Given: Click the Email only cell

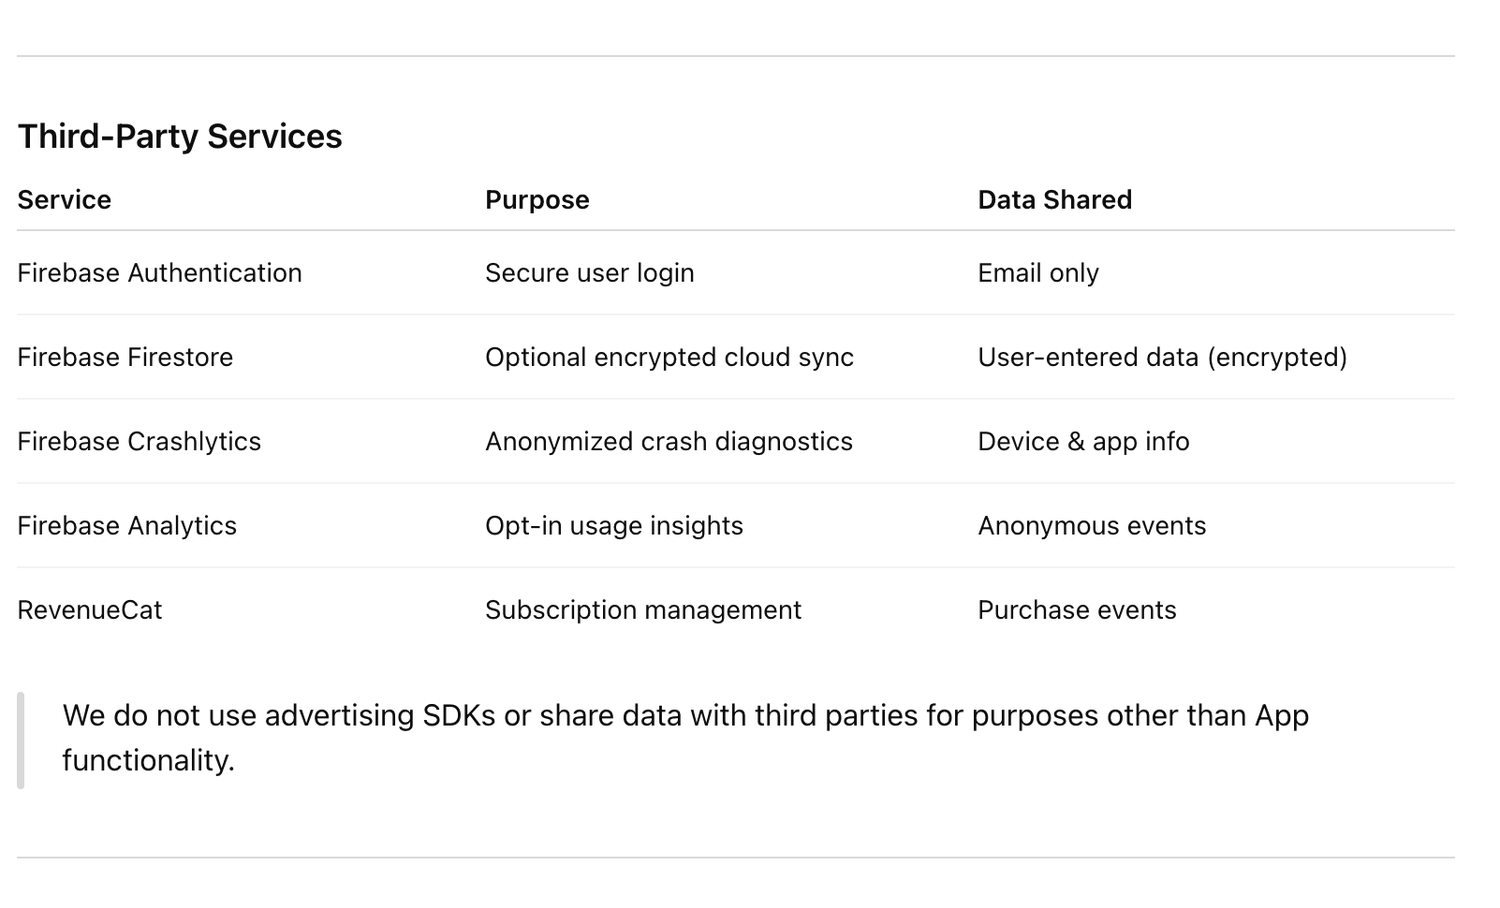Looking at the screenshot, I should coord(1038,273).
